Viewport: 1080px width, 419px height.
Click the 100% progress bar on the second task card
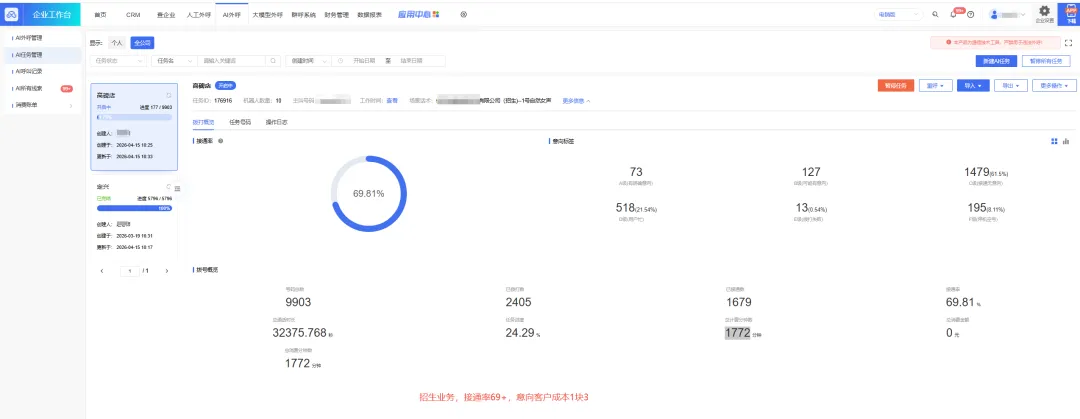click(x=134, y=207)
